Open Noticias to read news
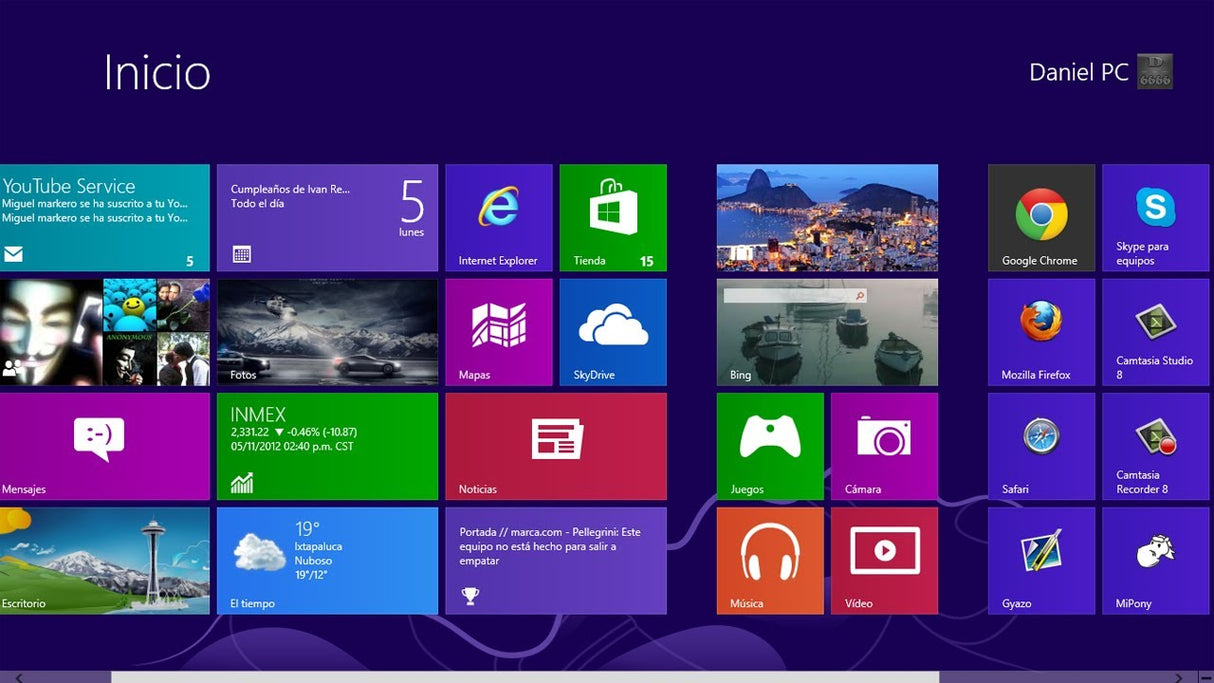1214x683 pixels. point(556,446)
